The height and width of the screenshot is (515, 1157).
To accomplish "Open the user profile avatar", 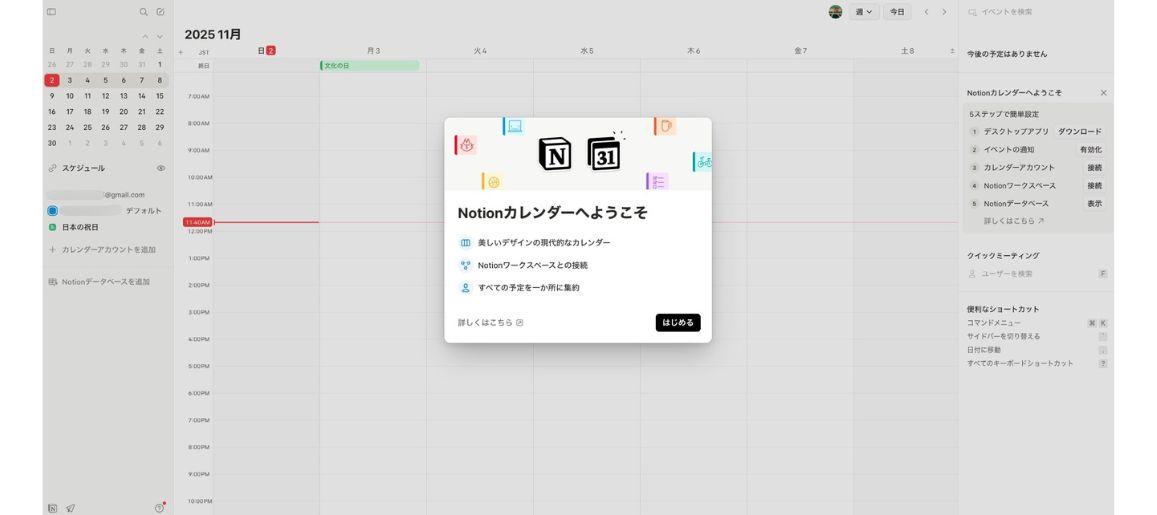I will click(835, 12).
